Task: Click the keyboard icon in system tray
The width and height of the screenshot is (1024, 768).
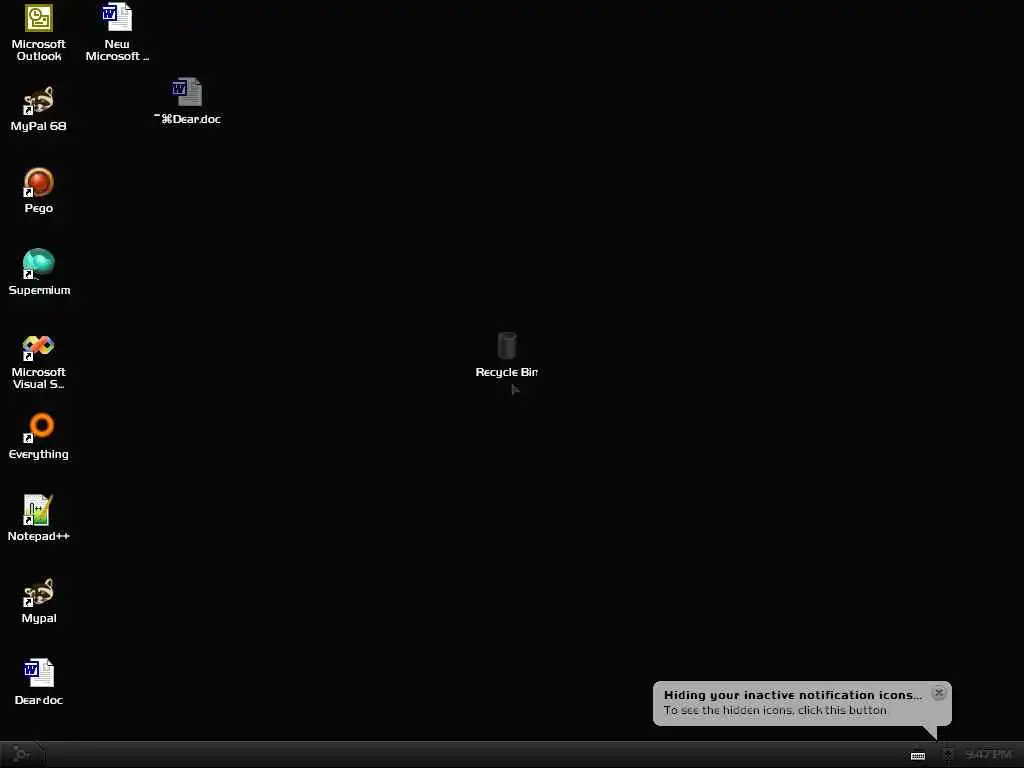Action: click(x=918, y=756)
